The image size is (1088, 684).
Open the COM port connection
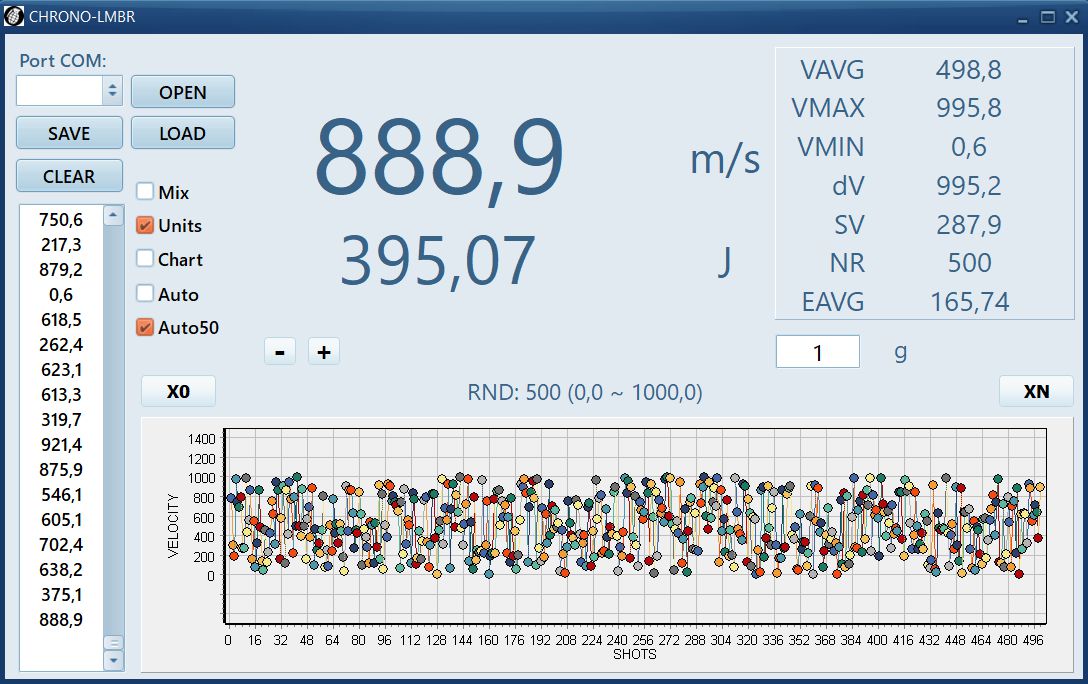[182, 92]
